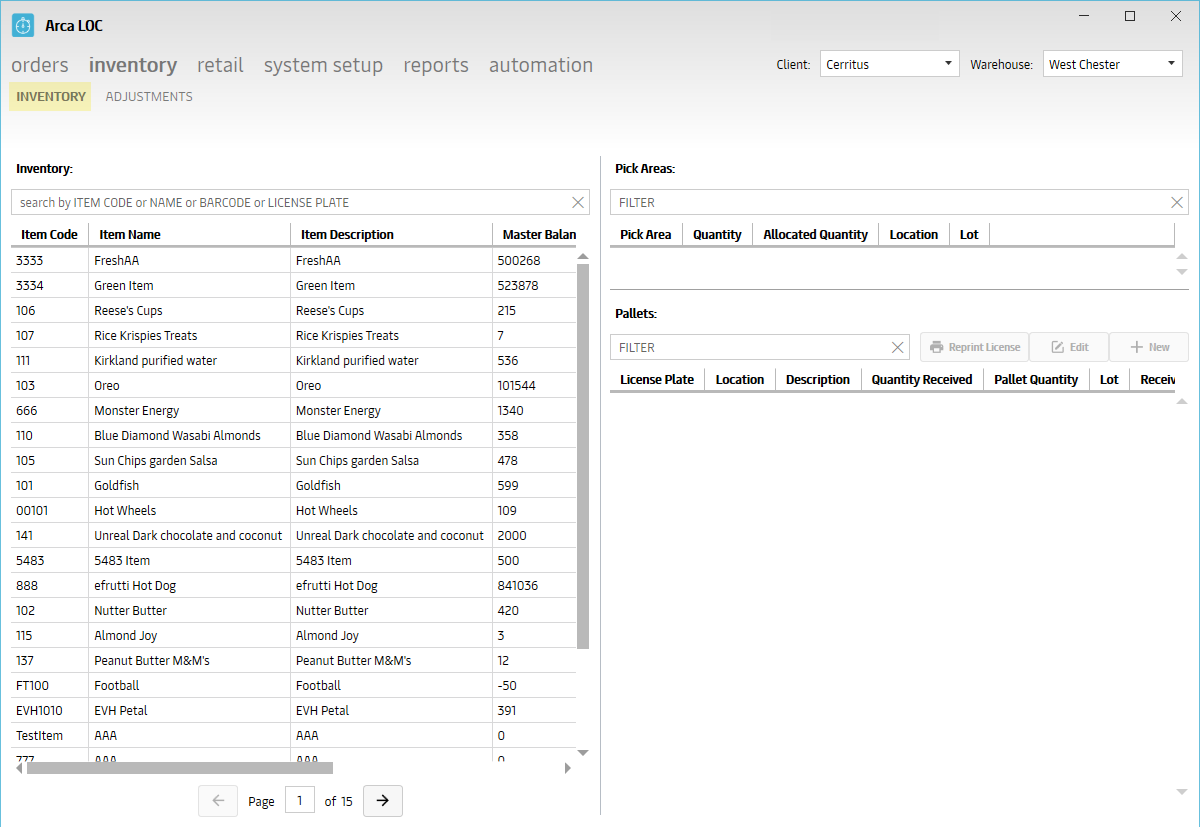Clear the Pallets filter with X
This screenshot has height=827, width=1200.
898,347
